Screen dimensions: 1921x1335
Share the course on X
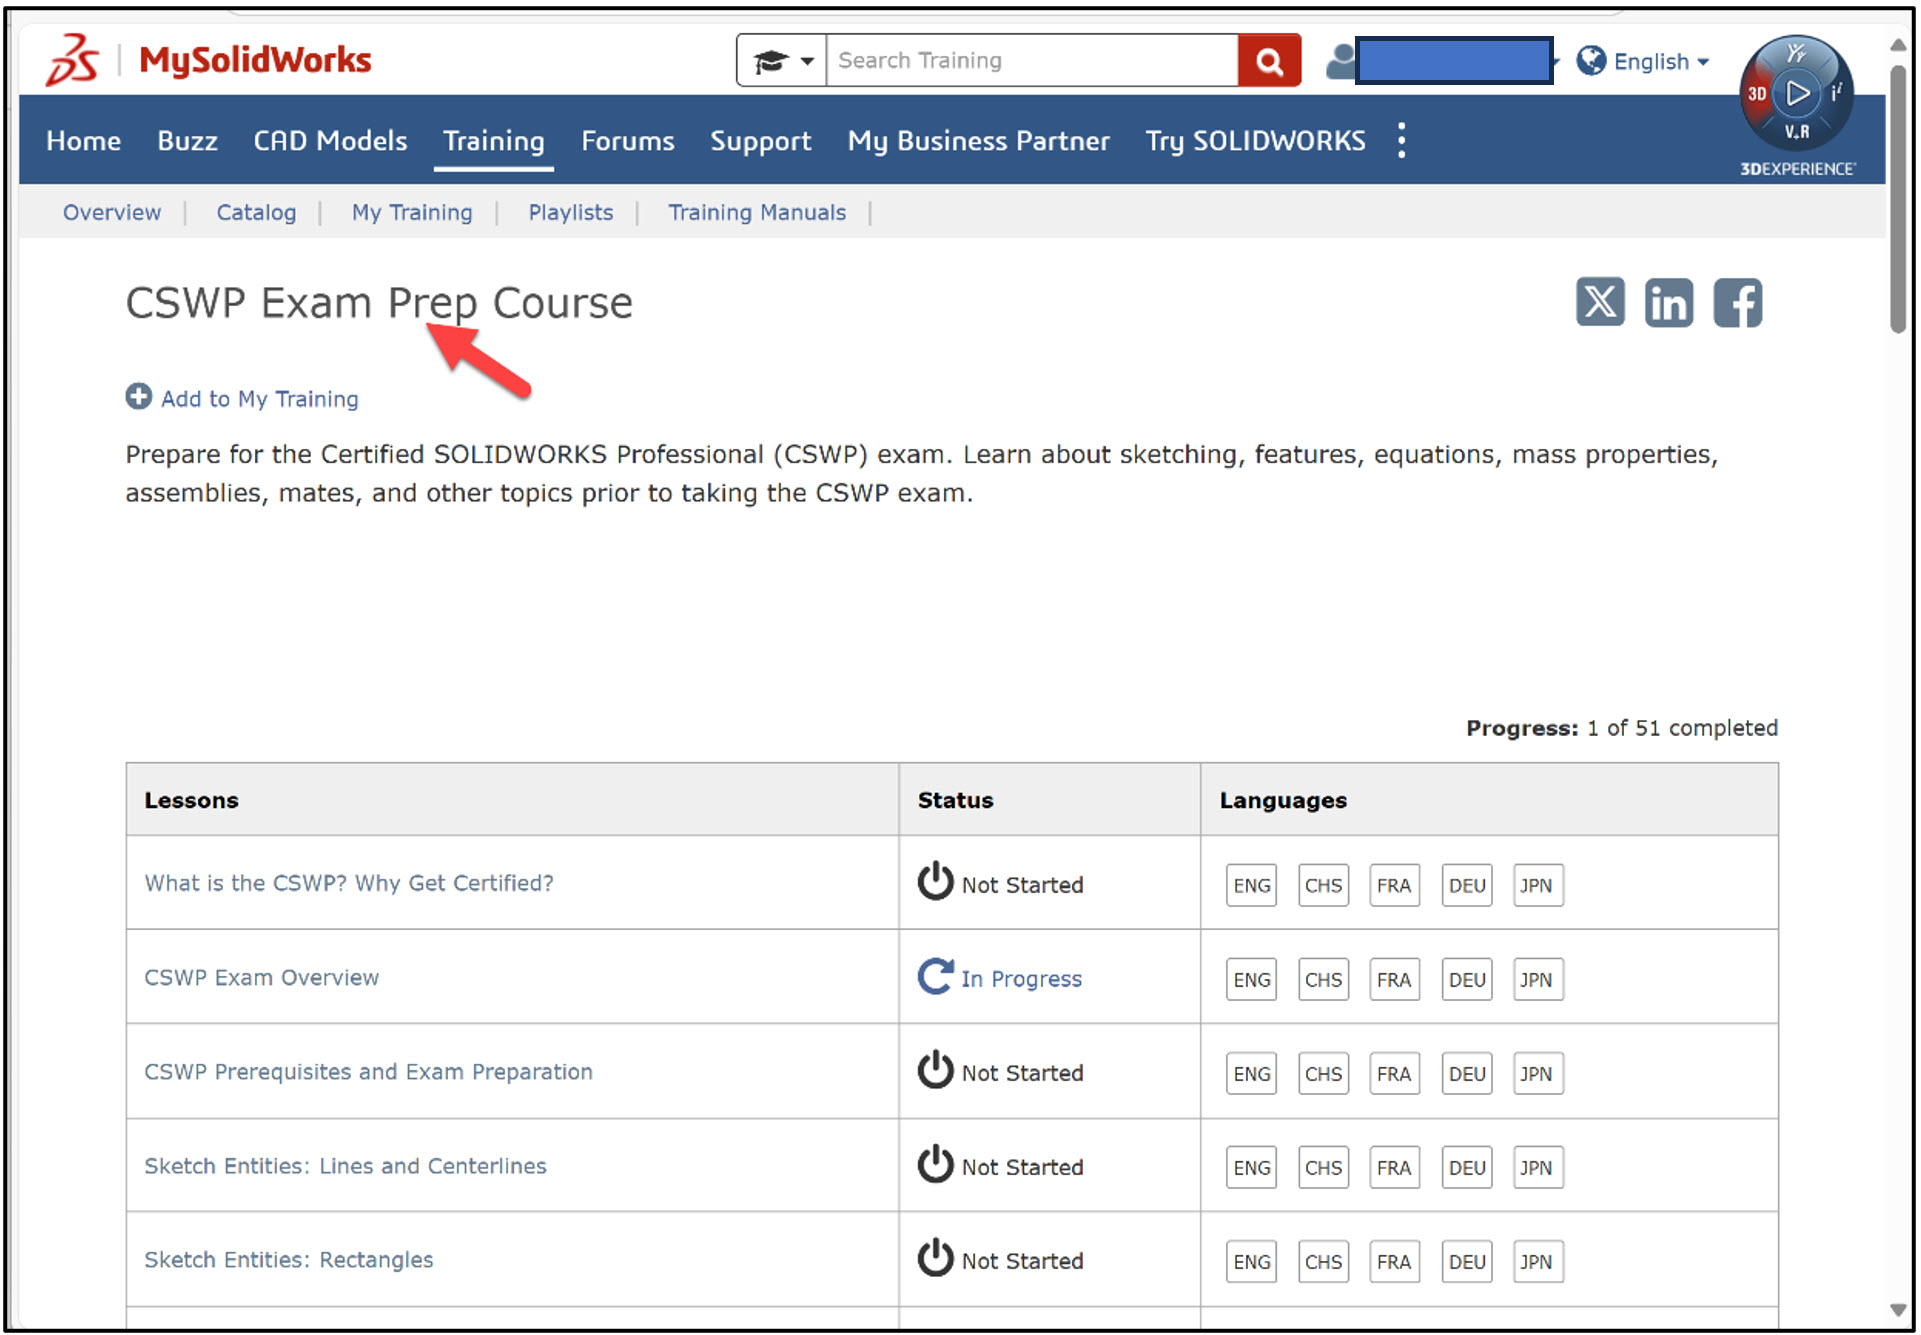tap(1599, 303)
